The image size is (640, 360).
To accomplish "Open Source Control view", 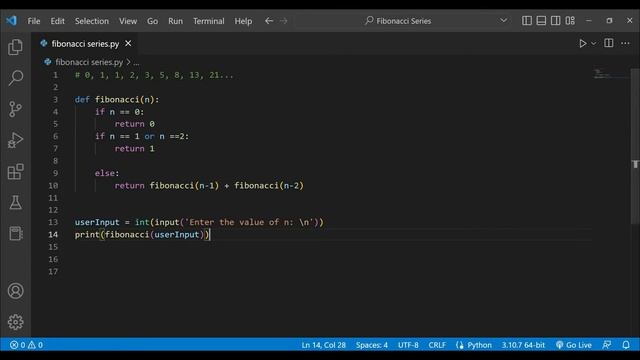I will [x=16, y=109].
